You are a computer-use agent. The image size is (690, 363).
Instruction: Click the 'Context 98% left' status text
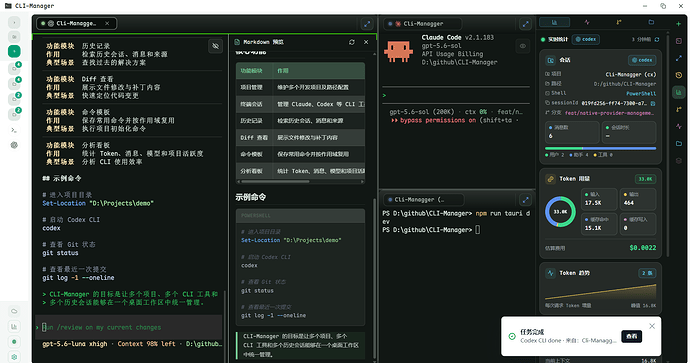[x=146, y=344]
